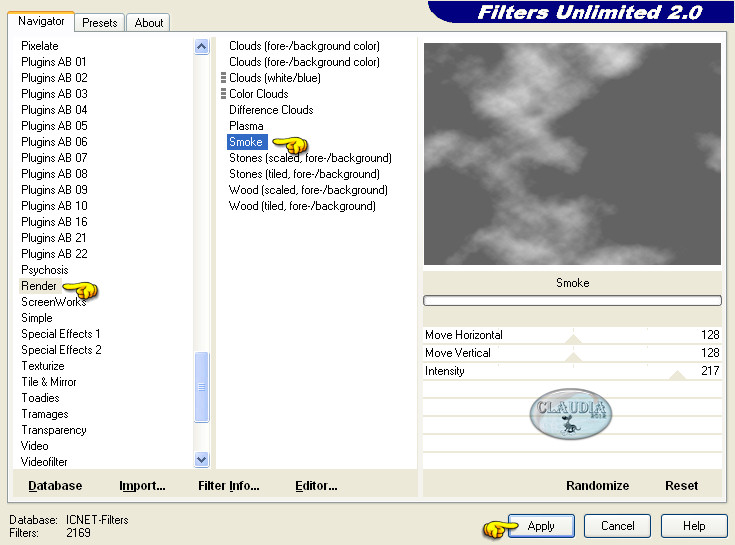Select Plugins AB 03 category
This screenshot has width=735, height=545.
pos(54,94)
